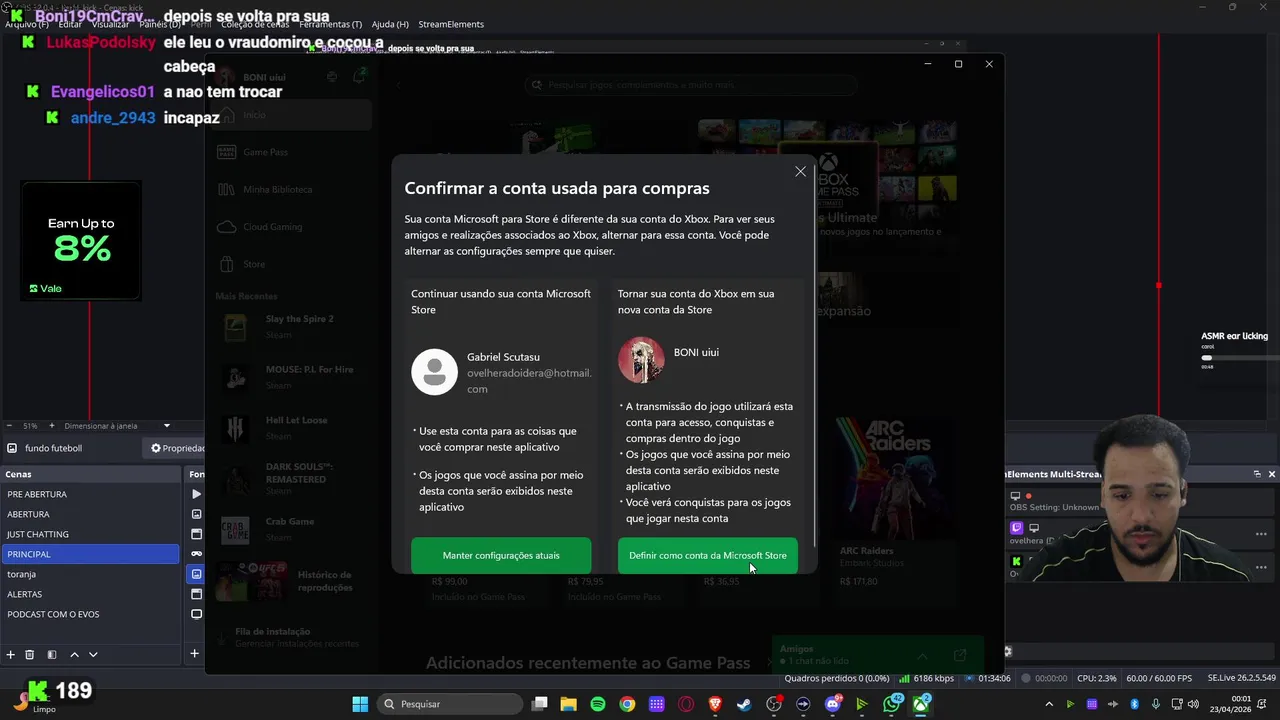The image size is (1280, 720).
Task: Move scene up with arrow icon
Action: (x=74, y=654)
